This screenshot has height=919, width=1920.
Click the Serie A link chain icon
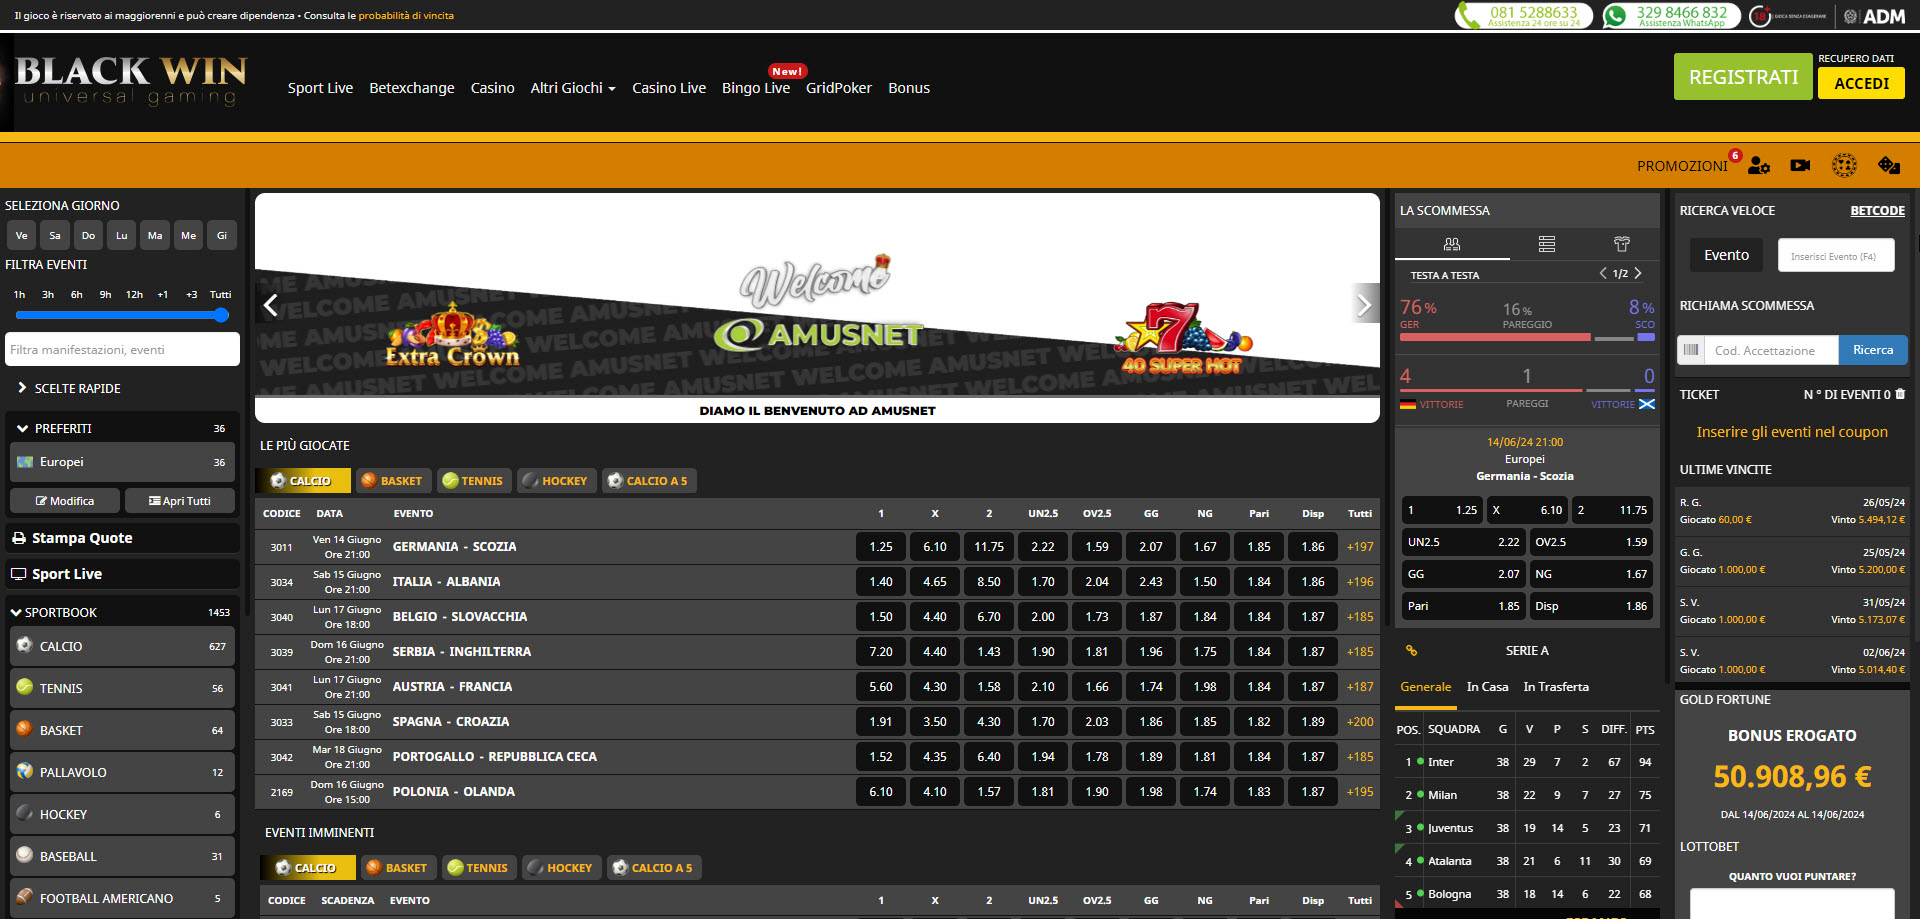coord(1412,651)
